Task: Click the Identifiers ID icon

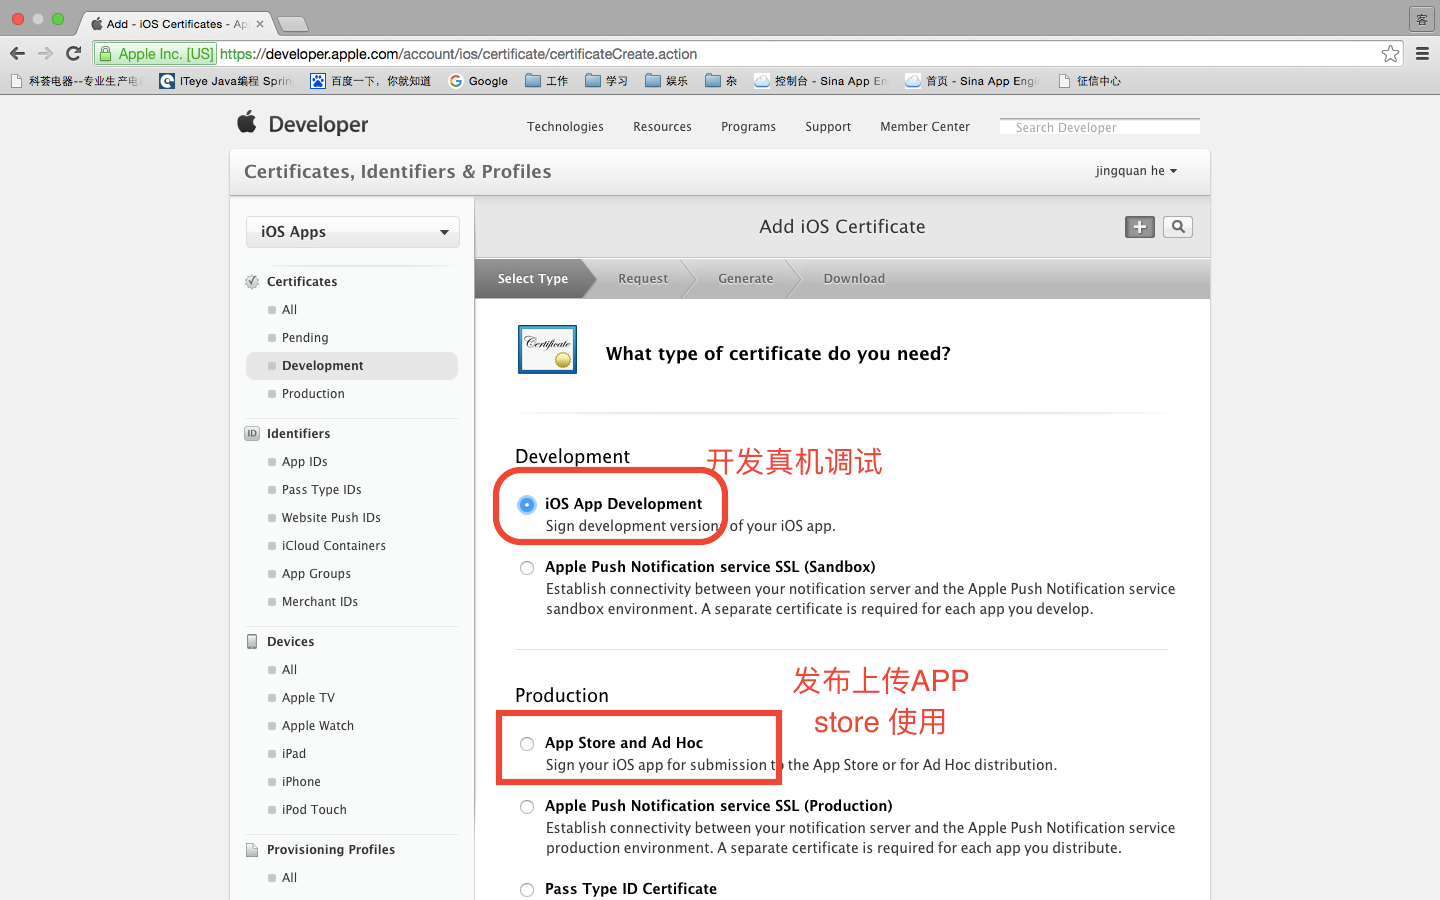Action: coord(252,434)
